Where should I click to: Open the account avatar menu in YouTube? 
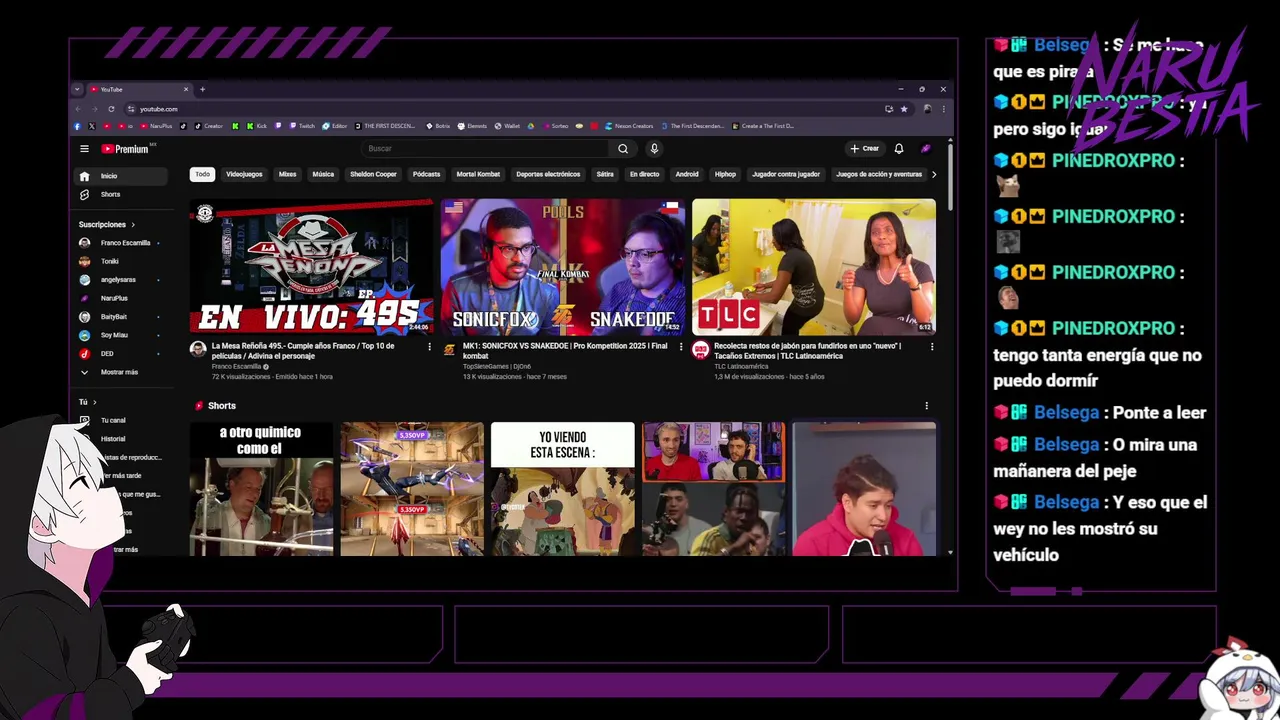[926, 149]
